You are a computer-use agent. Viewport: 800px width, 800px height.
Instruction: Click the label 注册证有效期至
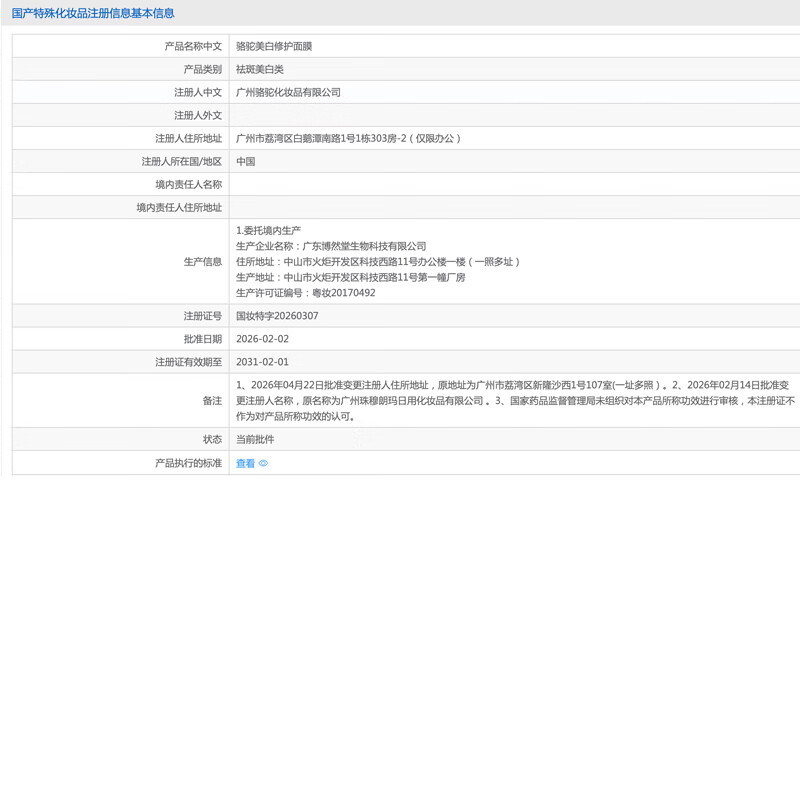(x=189, y=362)
